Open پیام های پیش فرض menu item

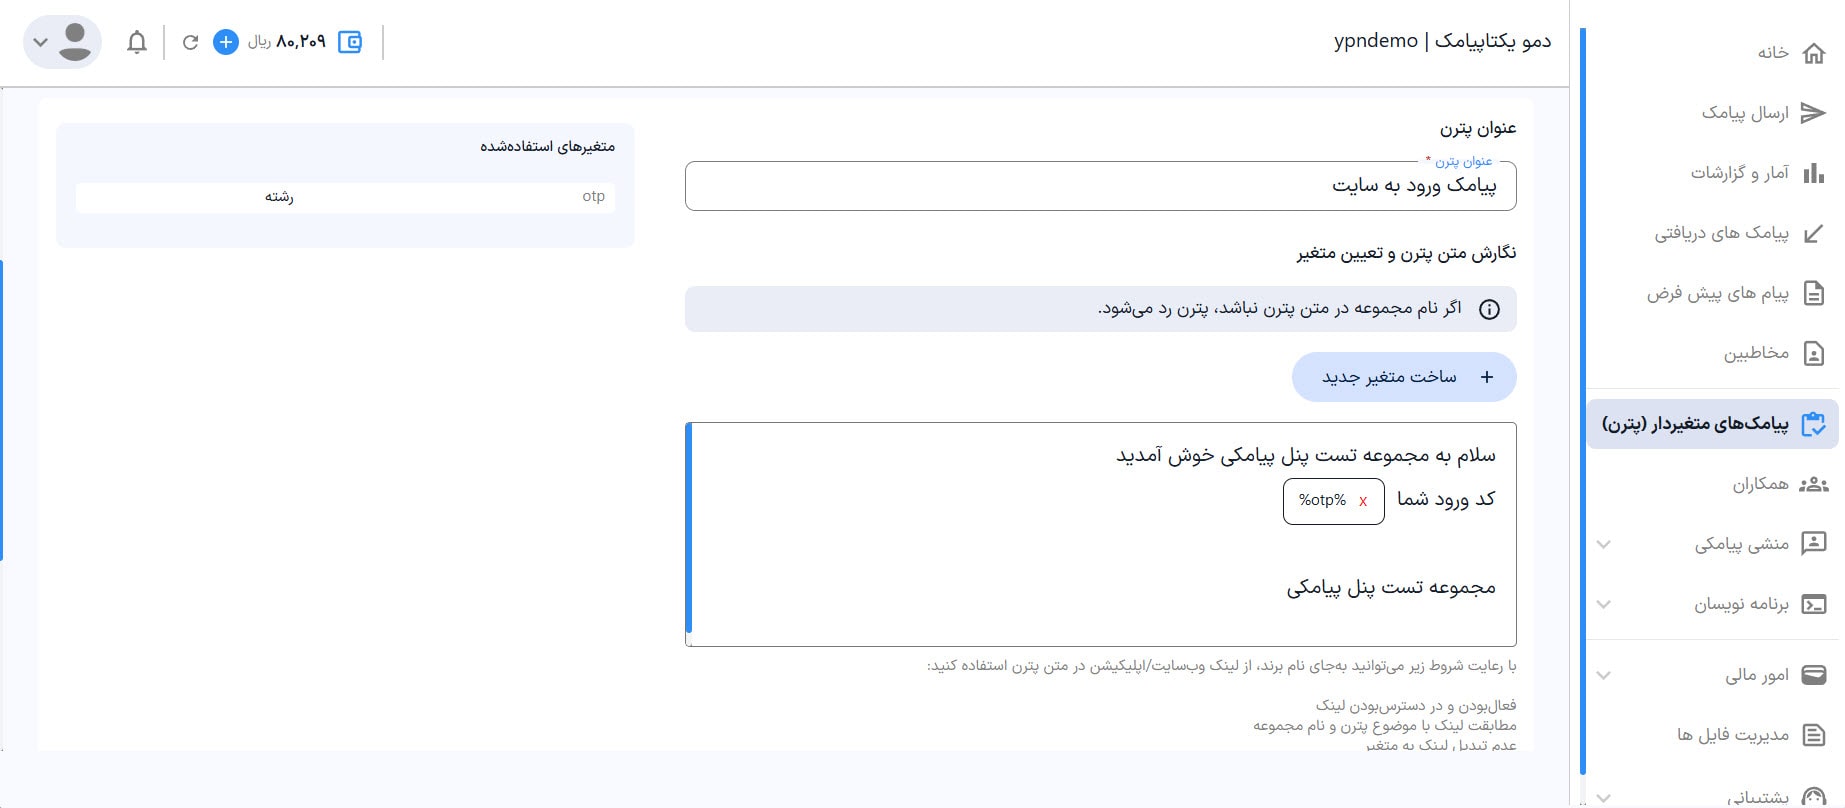coord(1718,293)
